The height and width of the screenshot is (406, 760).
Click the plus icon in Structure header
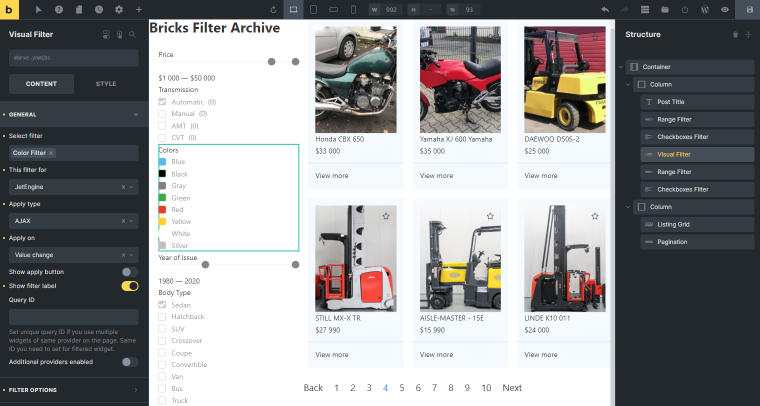point(748,34)
